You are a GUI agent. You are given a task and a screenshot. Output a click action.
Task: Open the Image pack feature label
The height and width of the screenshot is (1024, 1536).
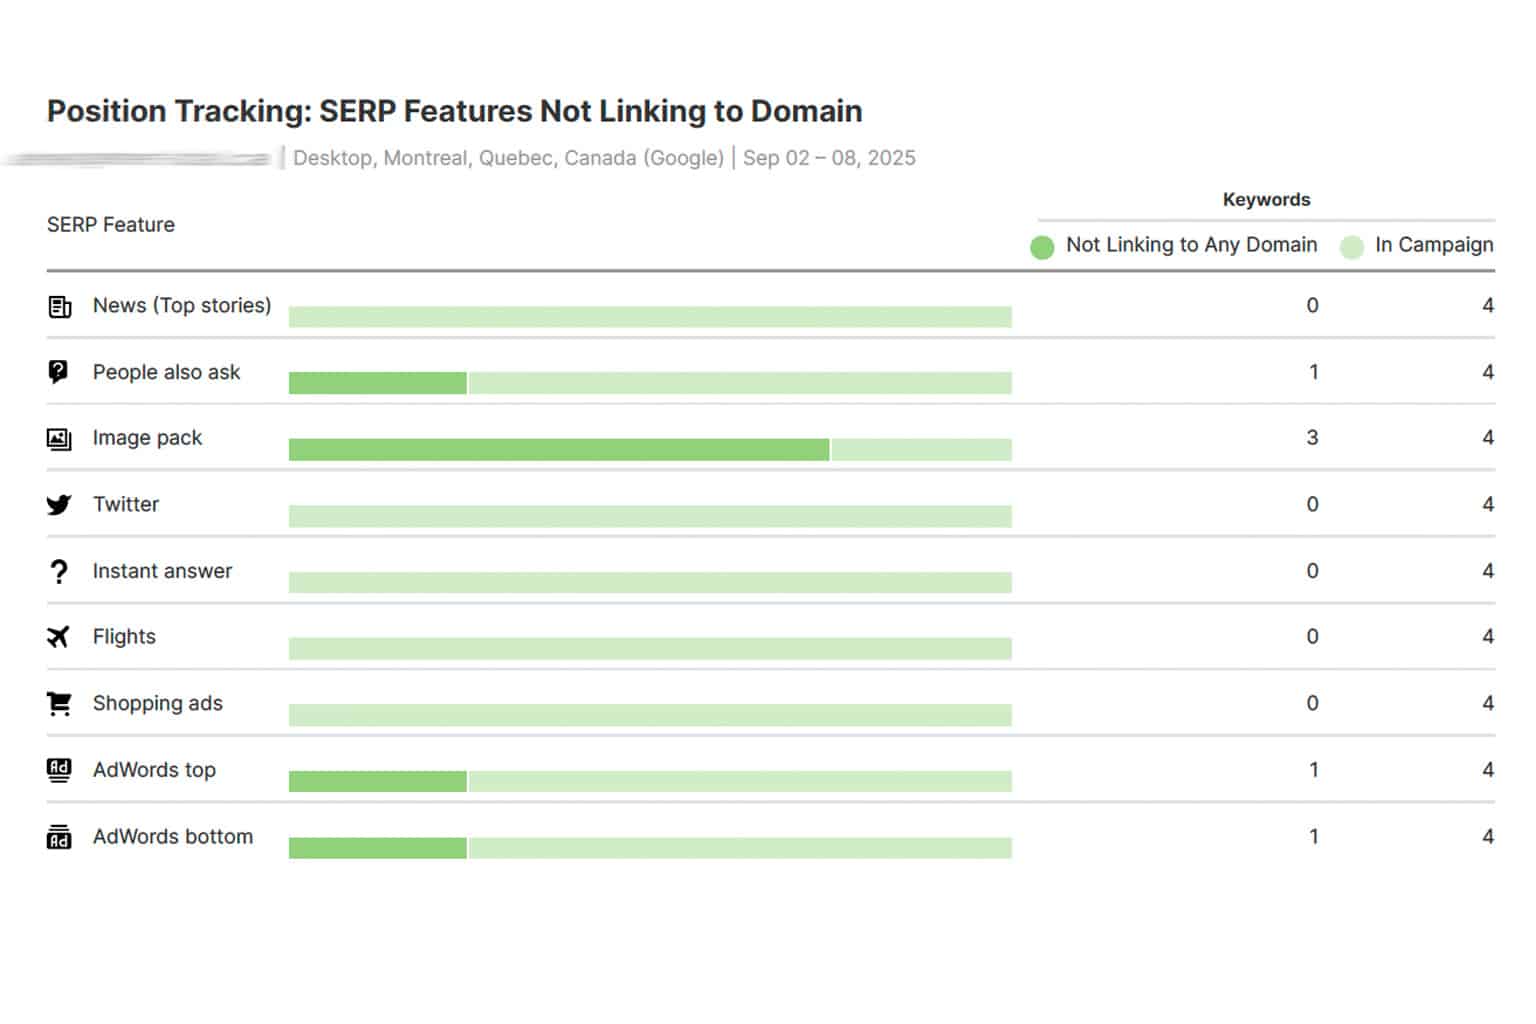pos(147,438)
